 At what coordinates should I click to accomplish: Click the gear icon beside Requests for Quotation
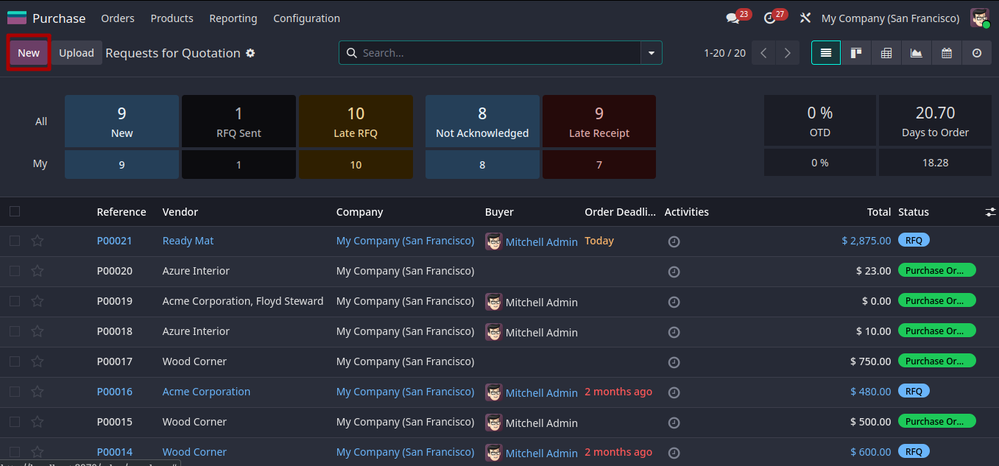coord(250,53)
